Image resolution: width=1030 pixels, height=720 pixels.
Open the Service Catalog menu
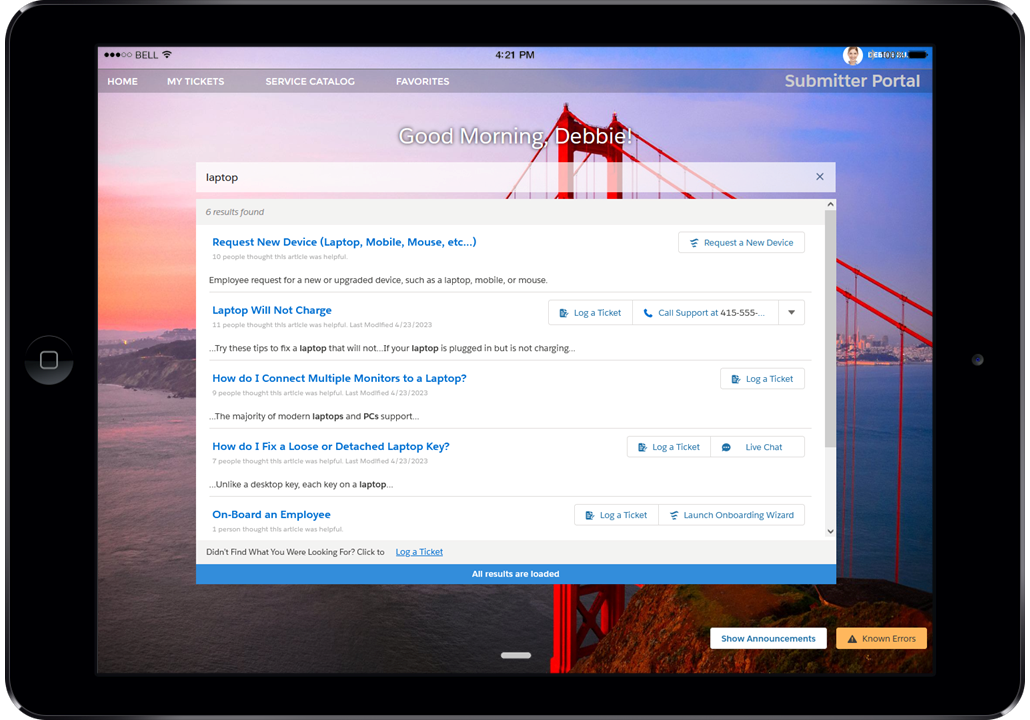[x=310, y=82]
